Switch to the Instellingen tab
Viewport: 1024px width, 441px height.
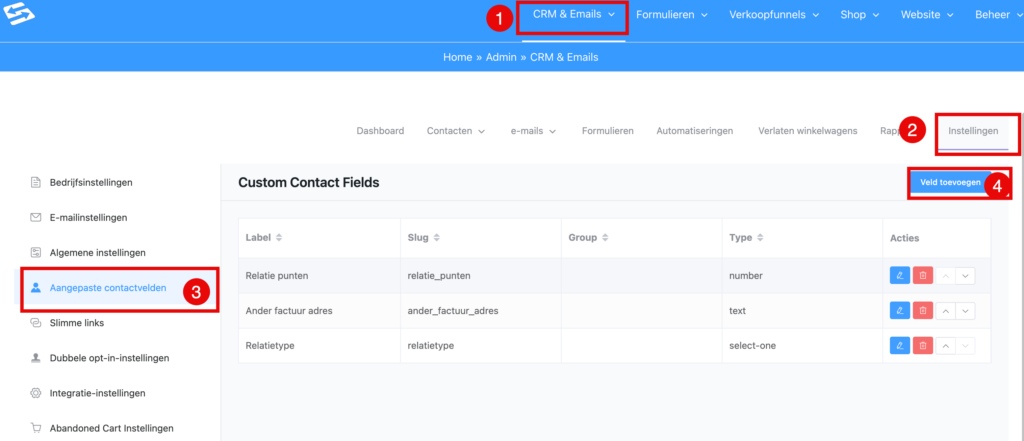click(x=973, y=131)
